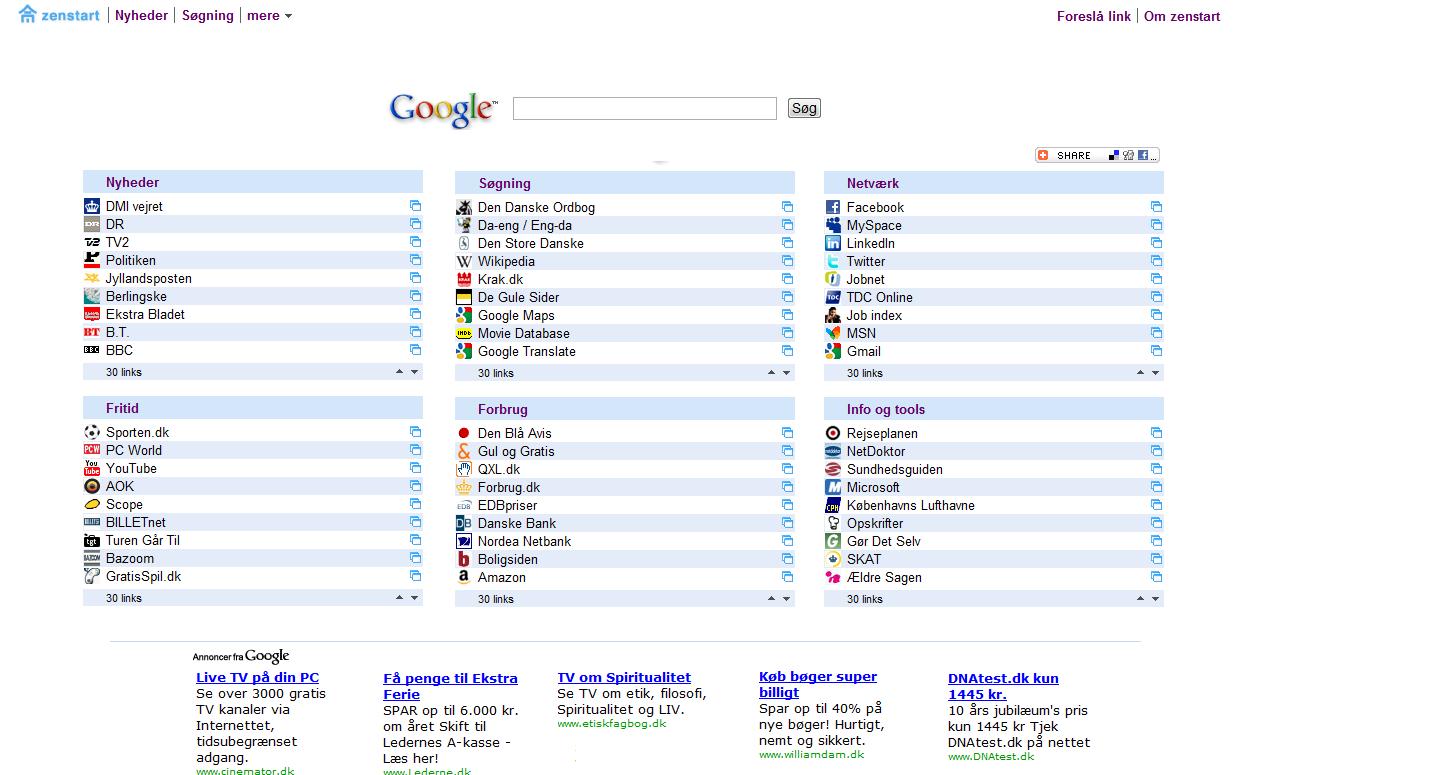Collapse Info og tools list up arrow
The width and height of the screenshot is (1438, 775).
point(1140,598)
